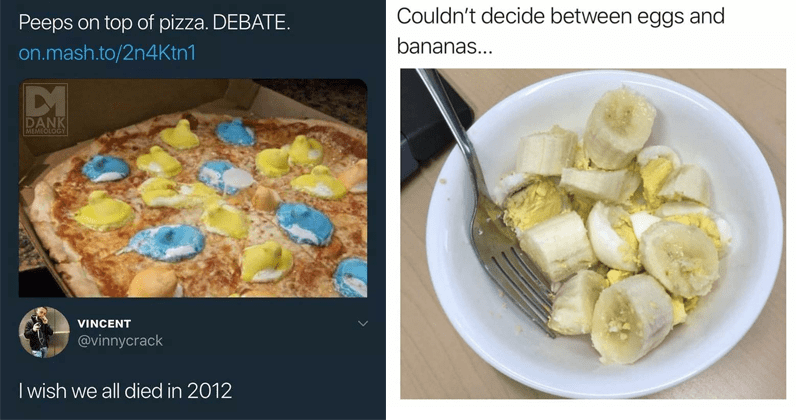Click the 'I wish we all died in 2012' tweet text
The width and height of the screenshot is (800, 420).
[x=125, y=391]
